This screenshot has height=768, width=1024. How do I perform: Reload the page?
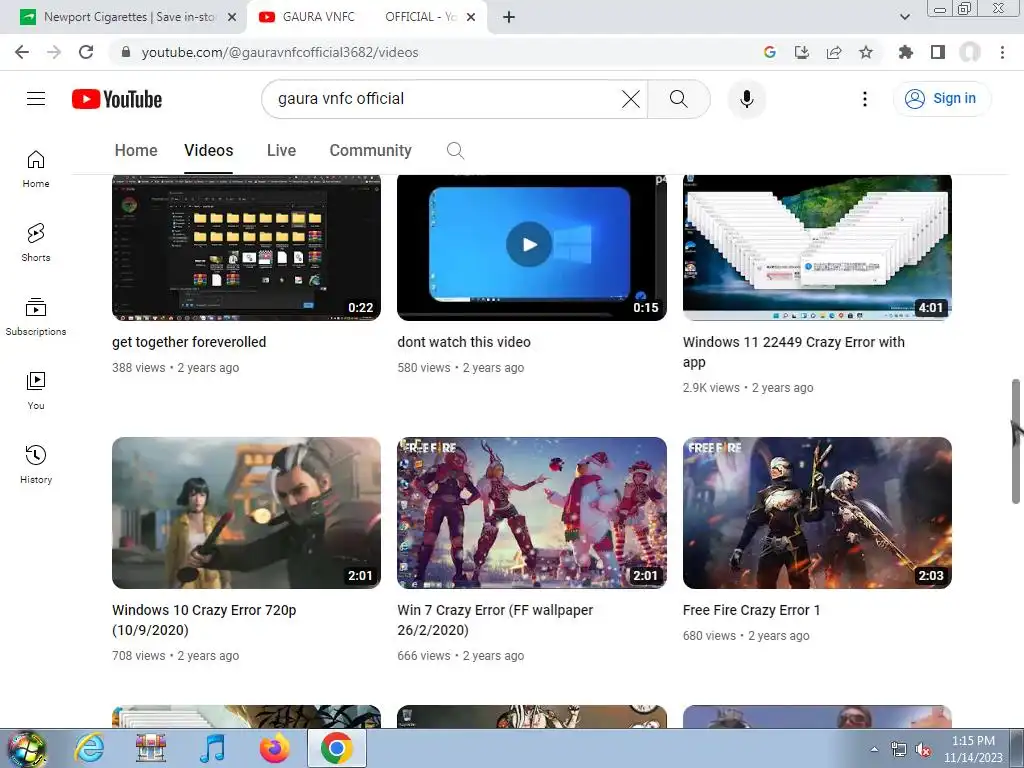point(86,52)
